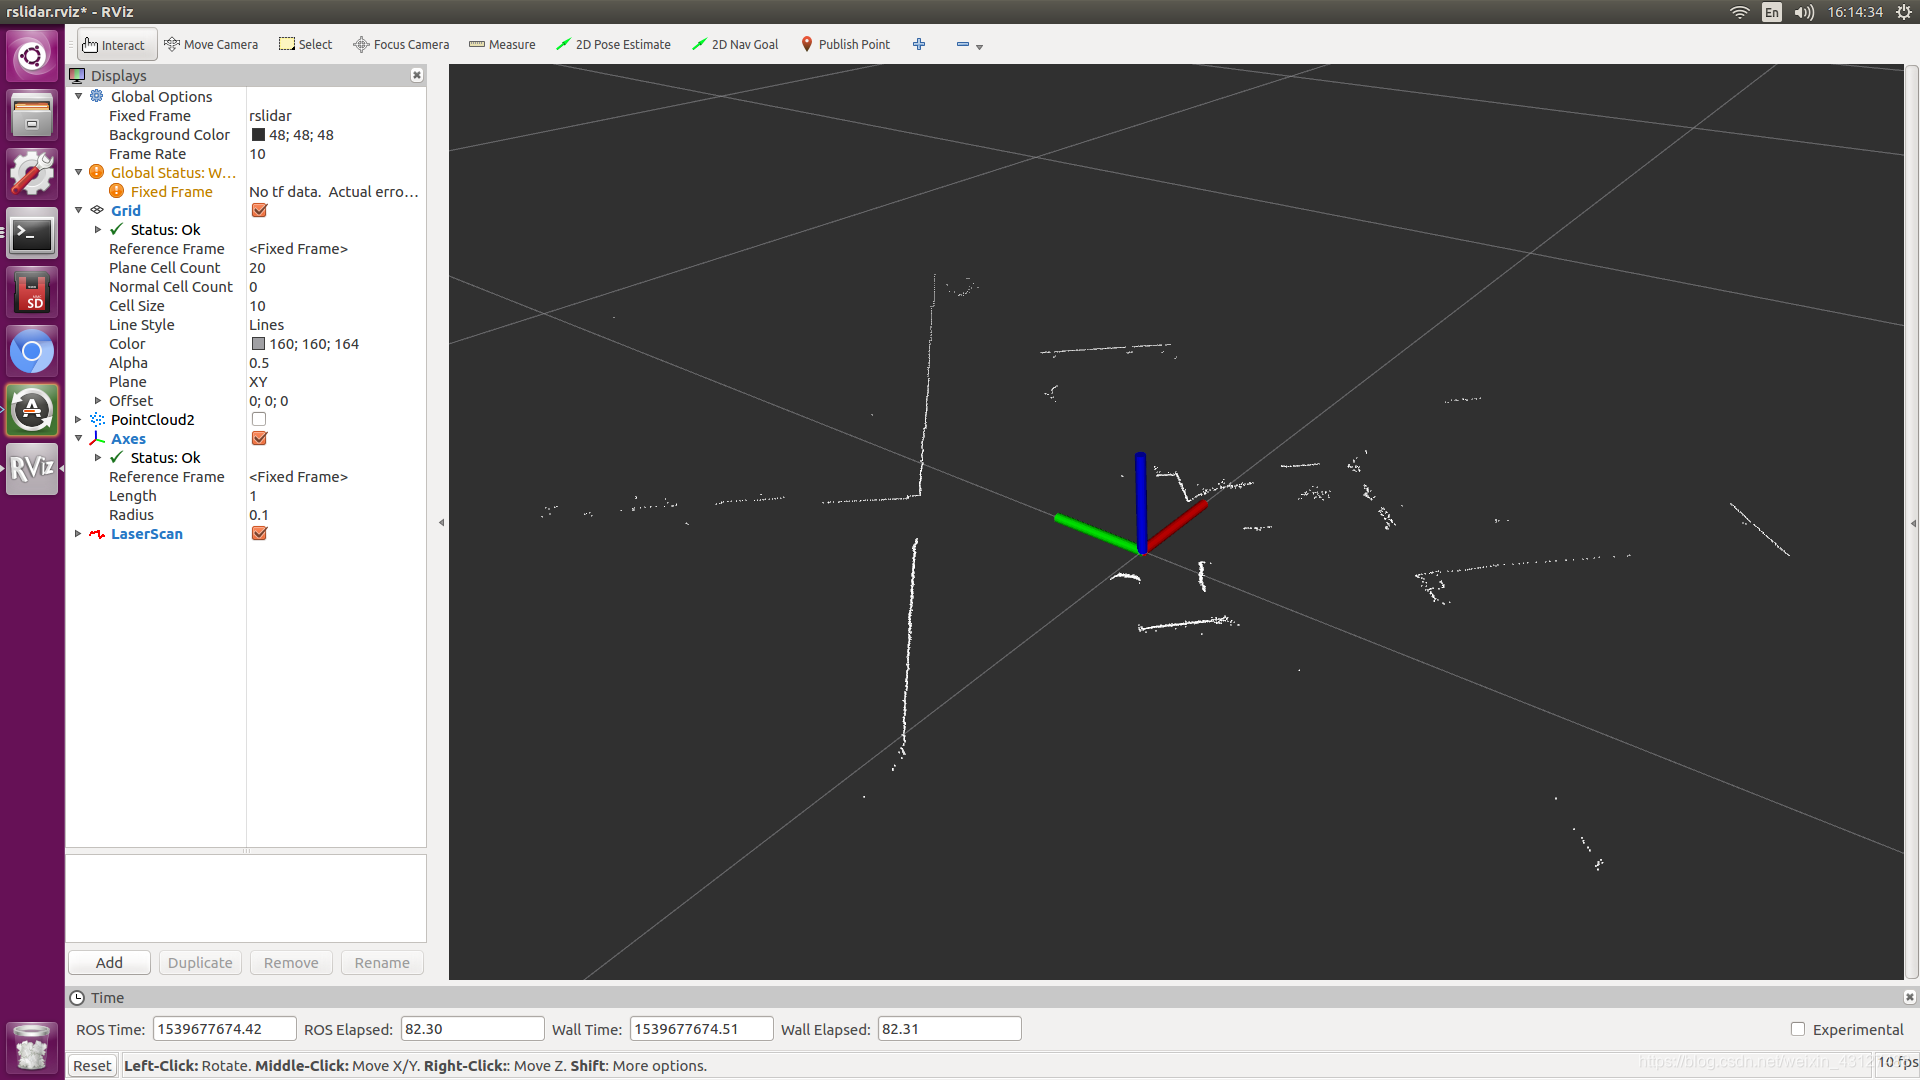Viewport: 1920px width, 1080px height.
Task: Toggle the PointCloud2 display checkbox
Action: [258, 419]
